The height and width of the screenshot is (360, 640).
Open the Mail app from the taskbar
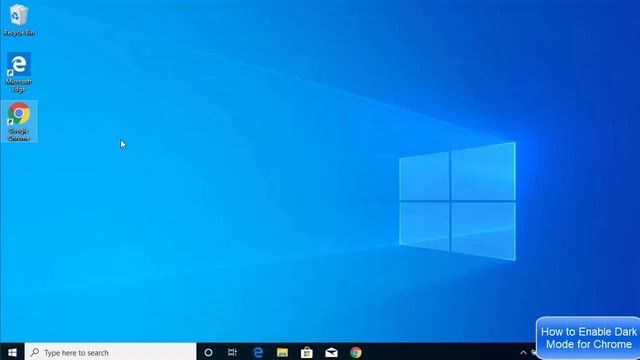[x=331, y=352]
